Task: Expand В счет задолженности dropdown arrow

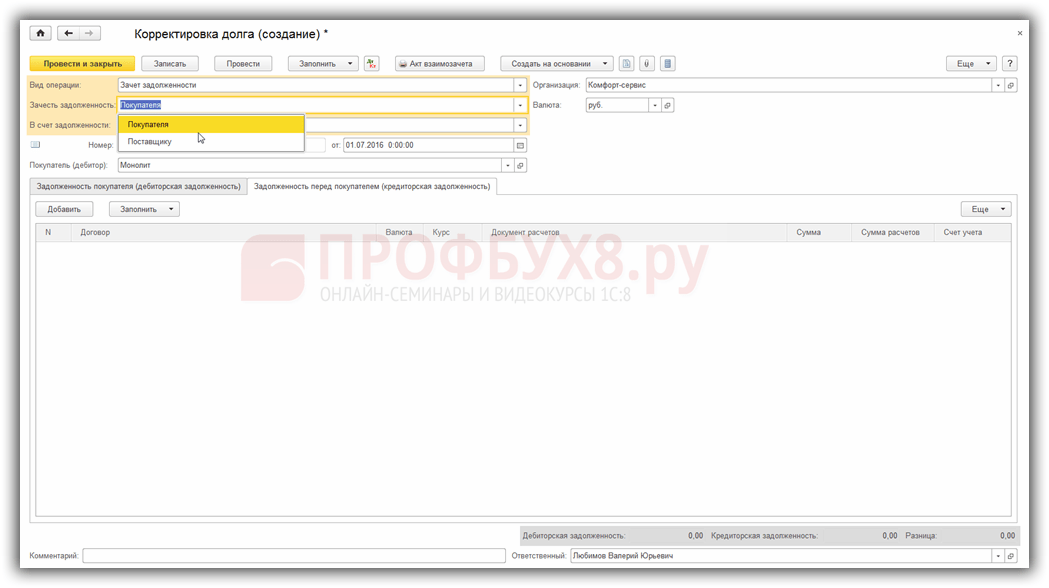Action: (520, 125)
